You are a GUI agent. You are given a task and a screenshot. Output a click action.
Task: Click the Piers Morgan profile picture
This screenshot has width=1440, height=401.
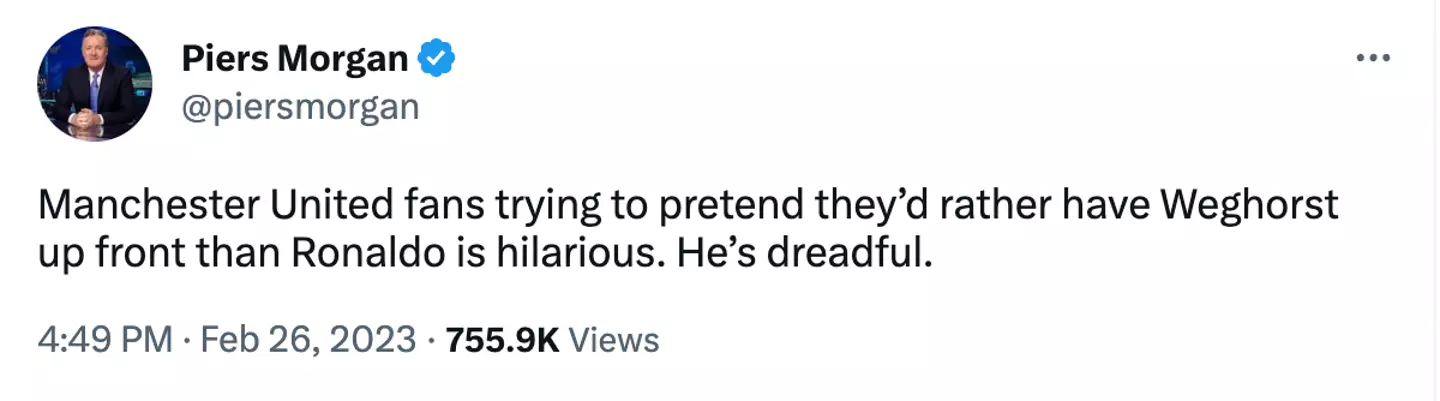pyautogui.click(x=95, y=84)
